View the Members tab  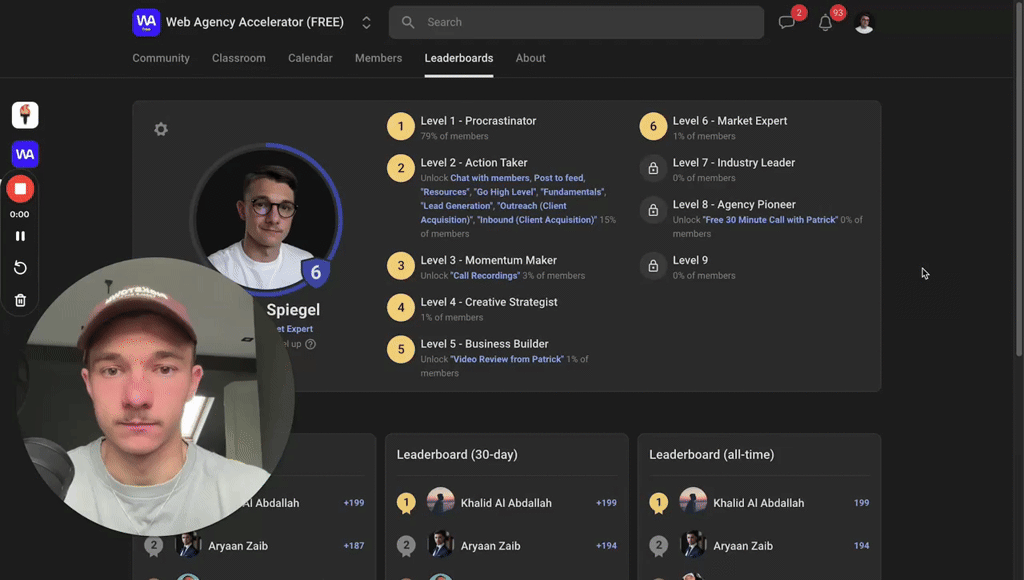point(378,58)
